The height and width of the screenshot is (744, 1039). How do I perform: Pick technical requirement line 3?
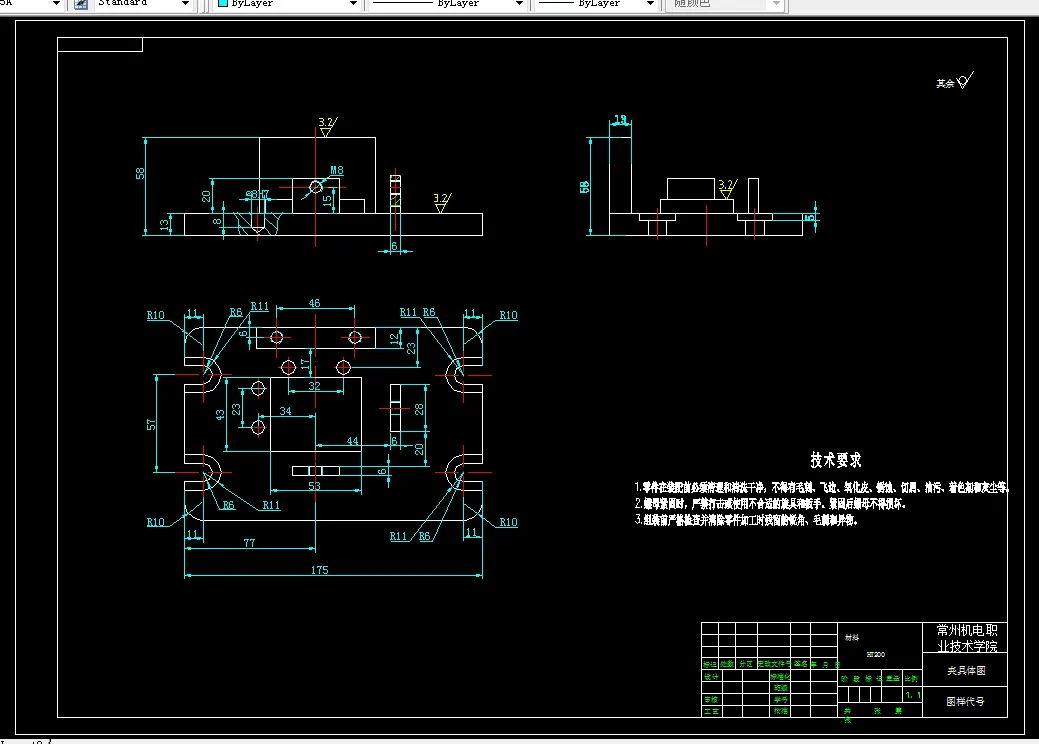[x=746, y=521]
